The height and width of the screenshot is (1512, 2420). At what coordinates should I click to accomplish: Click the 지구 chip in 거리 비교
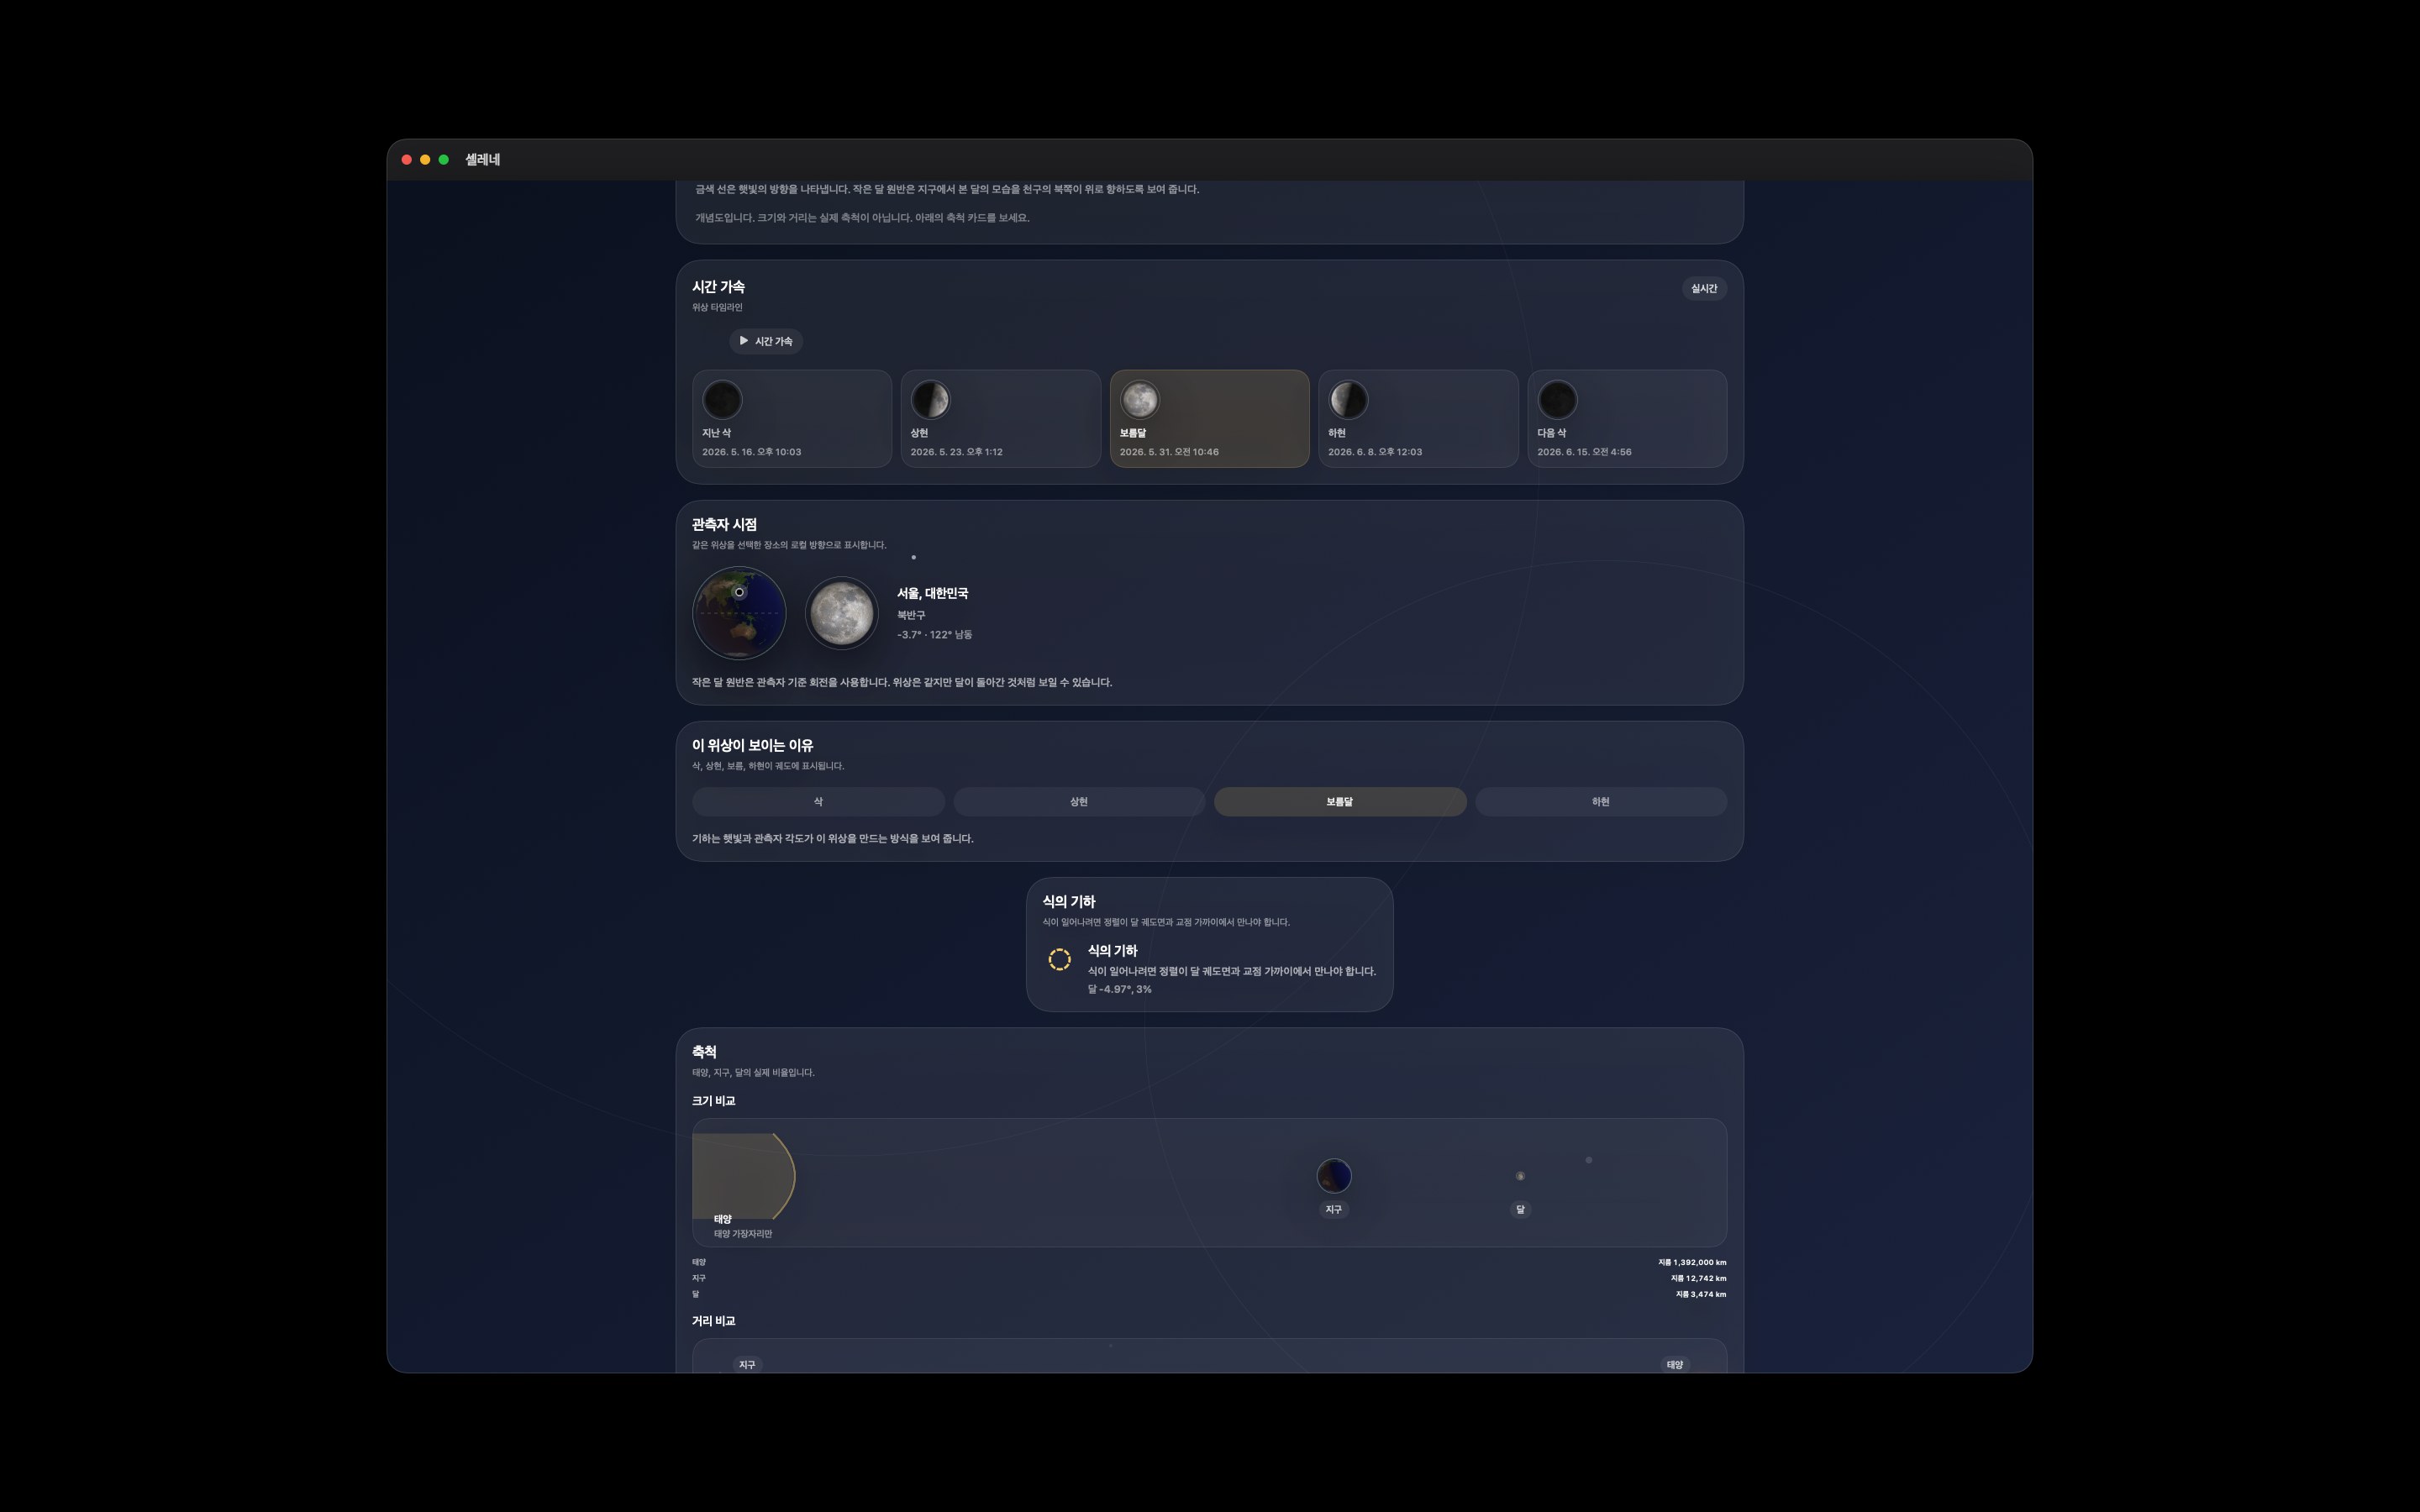coord(747,1364)
